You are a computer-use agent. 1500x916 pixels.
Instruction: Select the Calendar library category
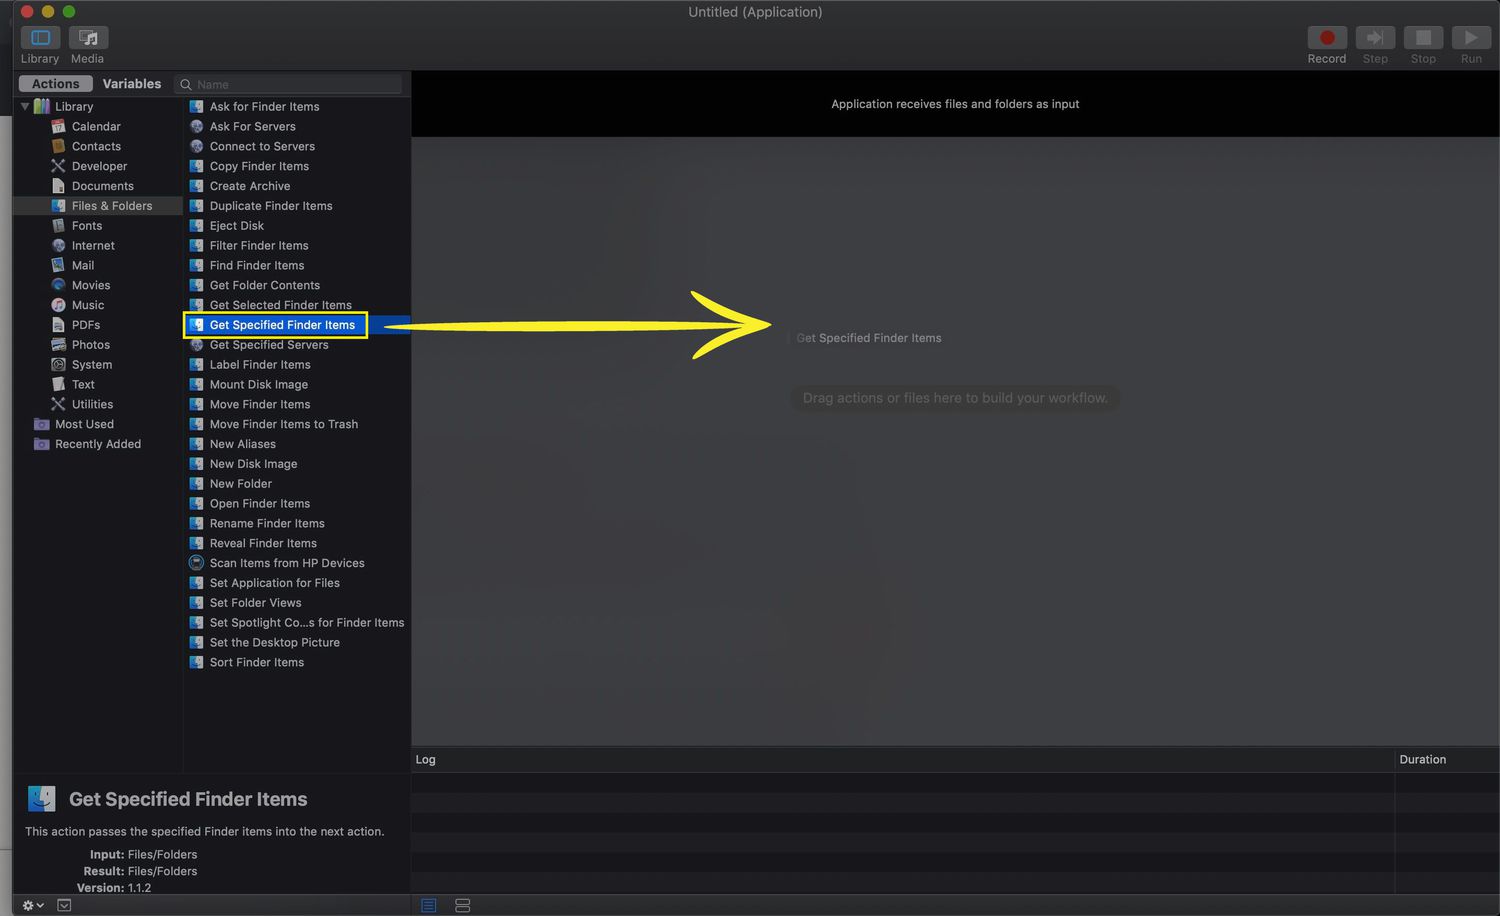[x=96, y=126]
